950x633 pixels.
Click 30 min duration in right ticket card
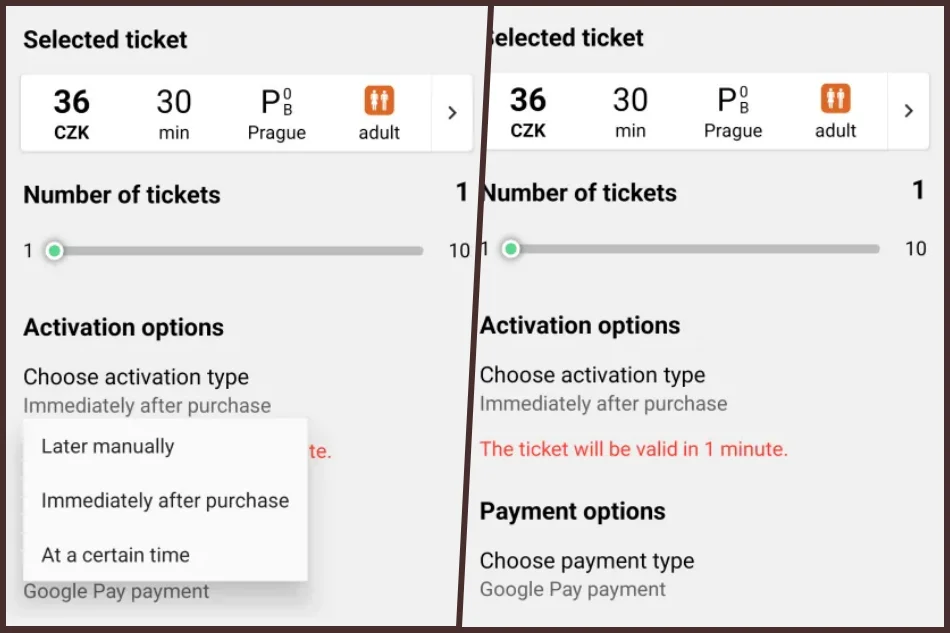[x=630, y=111]
